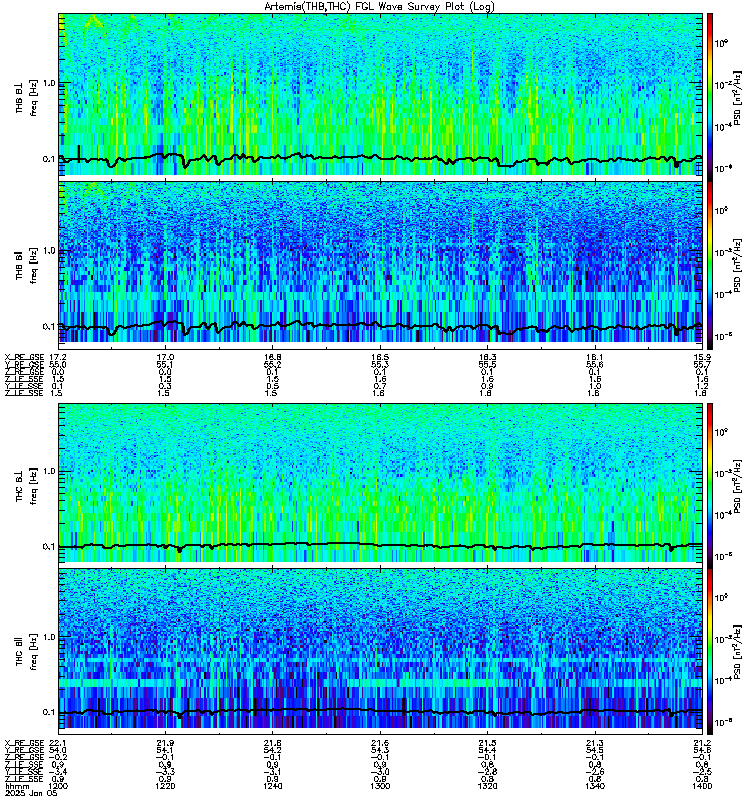Click the 1300 time label

coord(380,786)
